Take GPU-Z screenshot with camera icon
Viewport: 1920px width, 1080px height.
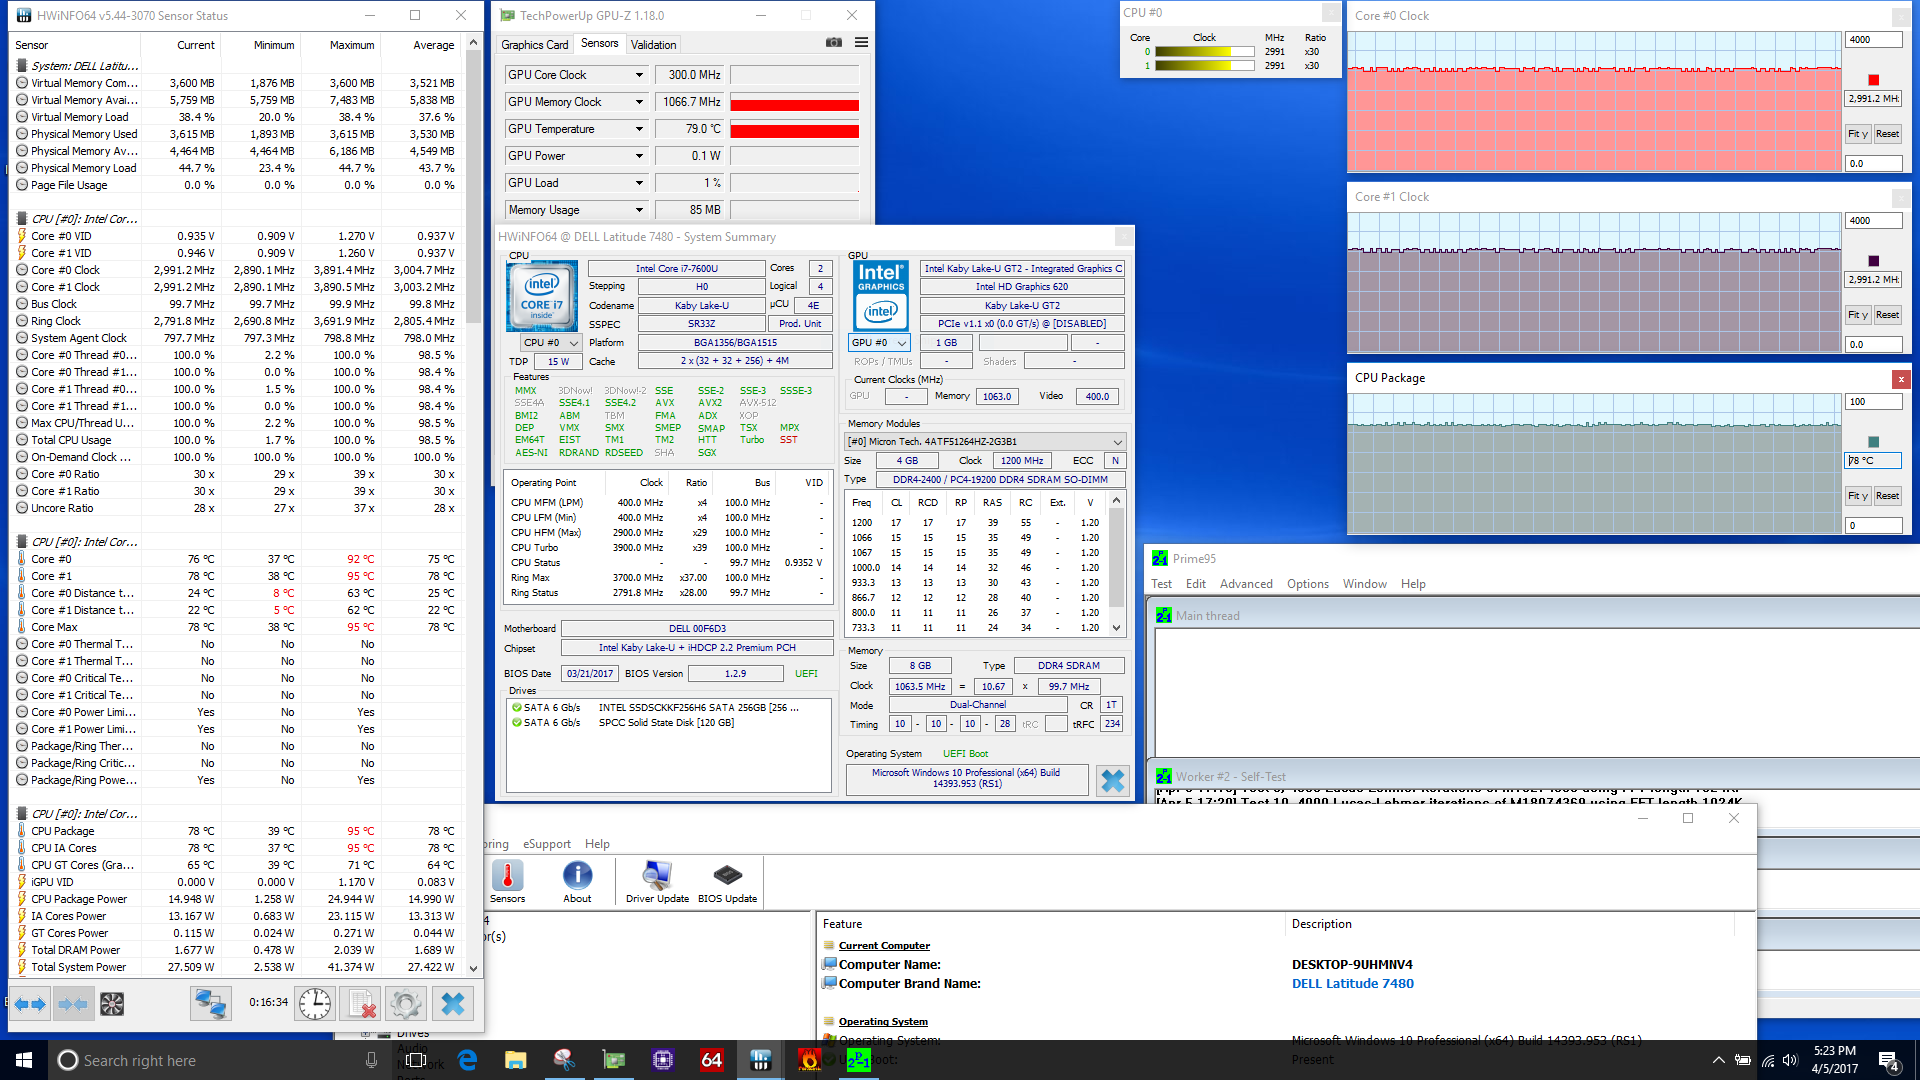pyautogui.click(x=833, y=43)
